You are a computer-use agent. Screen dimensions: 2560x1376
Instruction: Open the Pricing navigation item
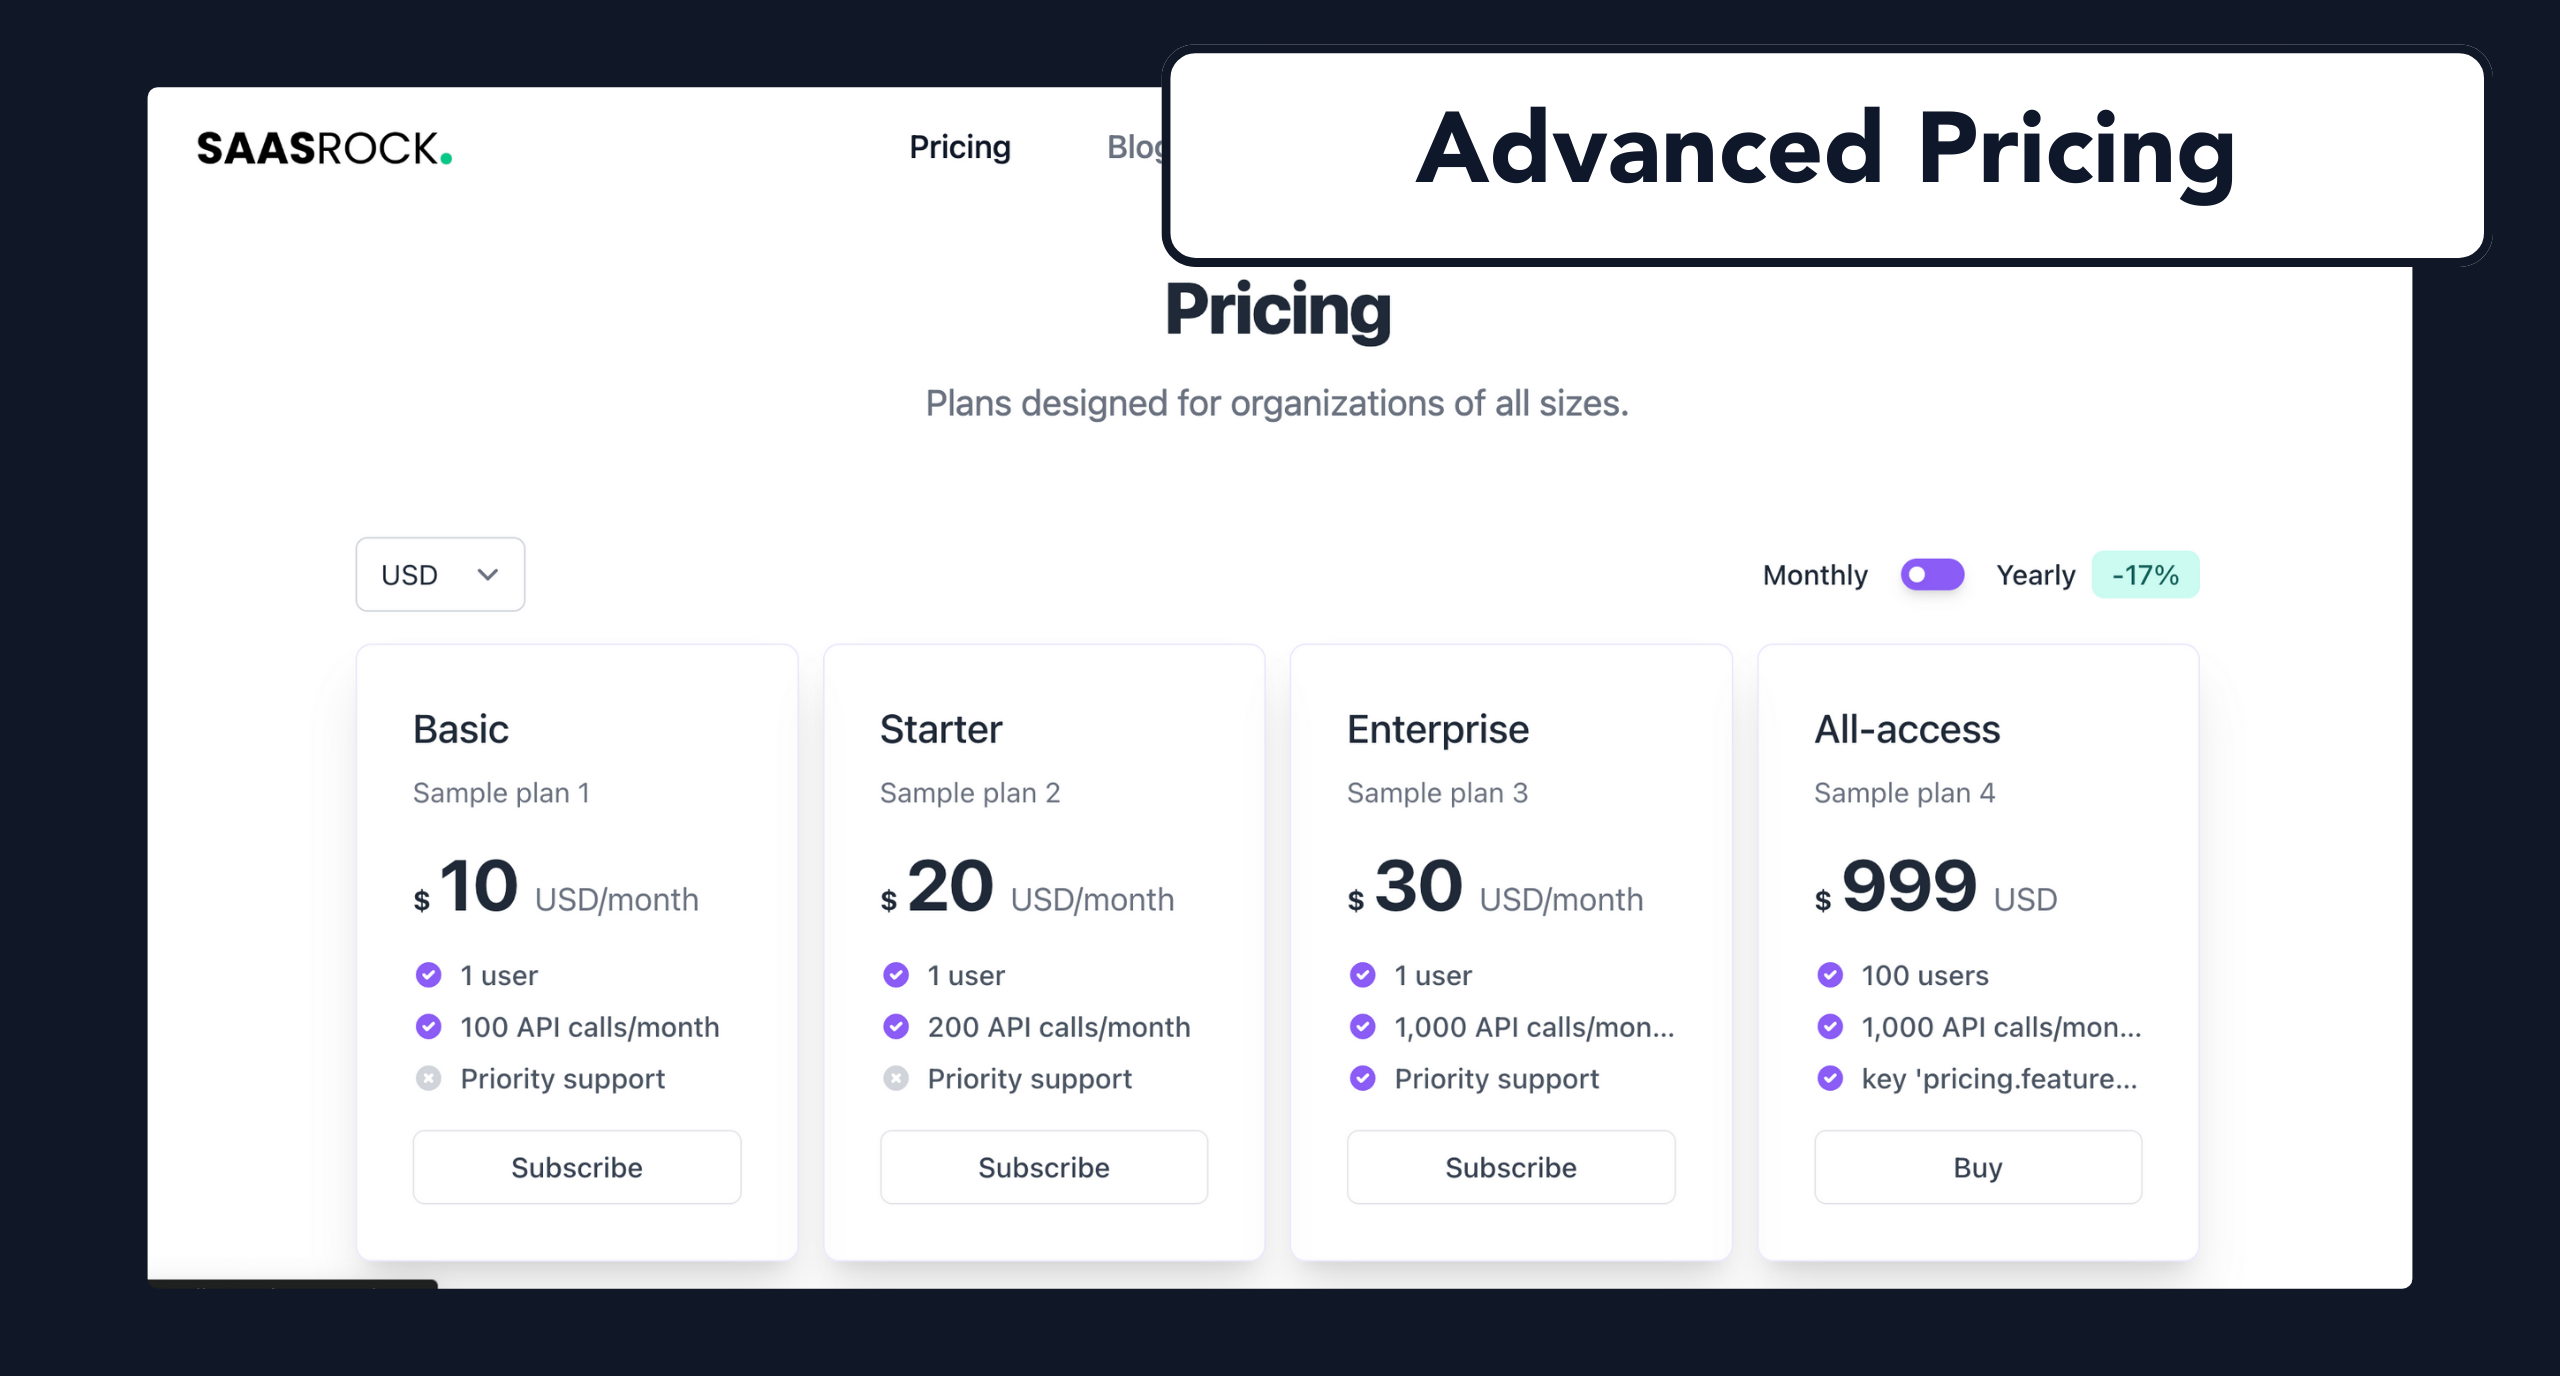tap(960, 147)
